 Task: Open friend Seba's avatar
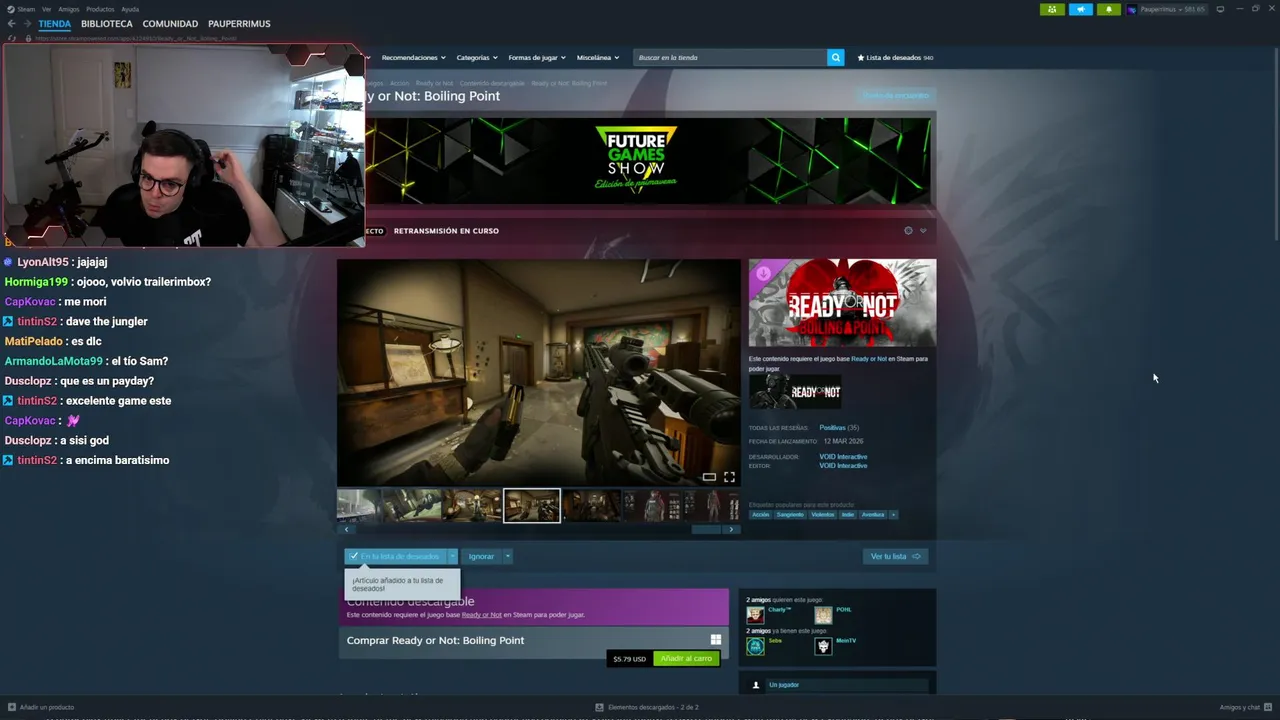click(x=755, y=646)
